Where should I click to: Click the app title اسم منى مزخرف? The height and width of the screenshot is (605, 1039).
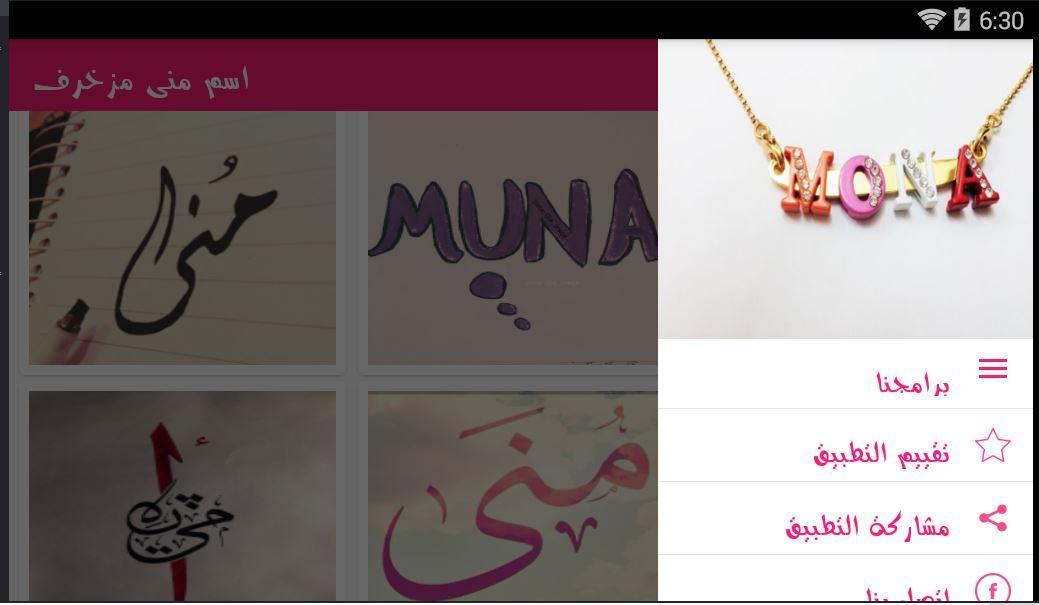(142, 82)
